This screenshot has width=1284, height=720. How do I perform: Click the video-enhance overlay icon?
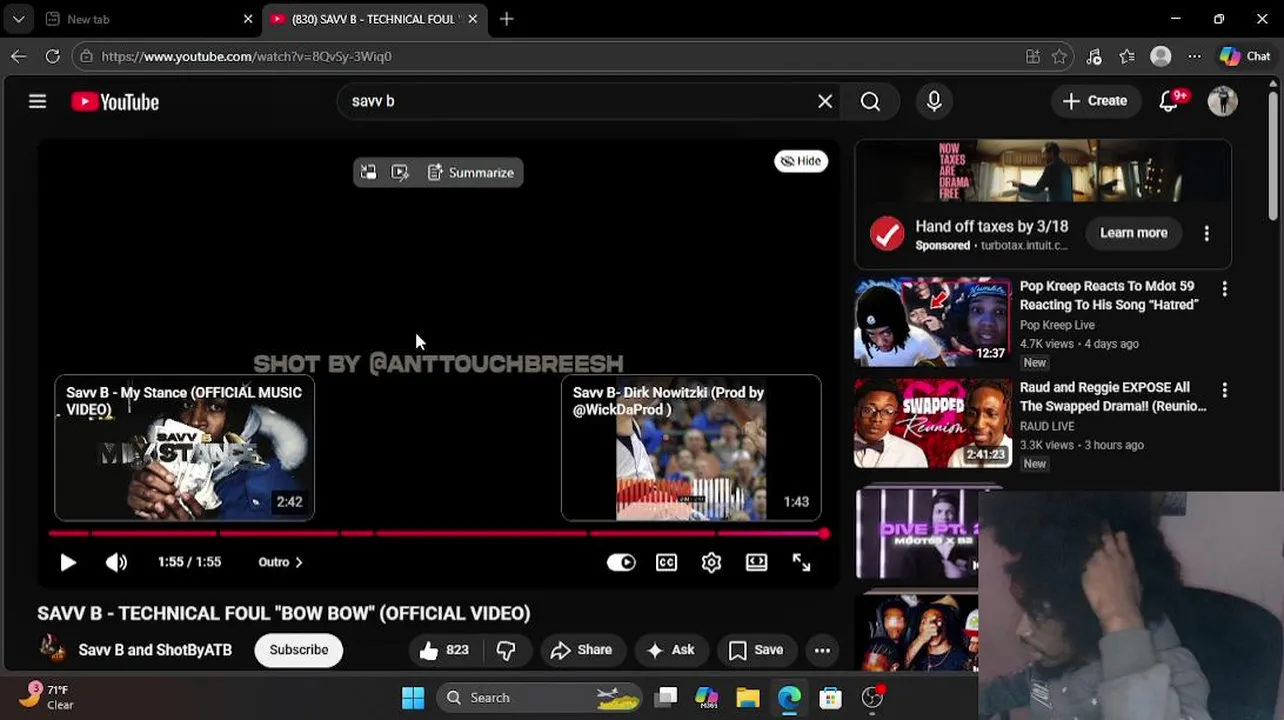point(400,173)
